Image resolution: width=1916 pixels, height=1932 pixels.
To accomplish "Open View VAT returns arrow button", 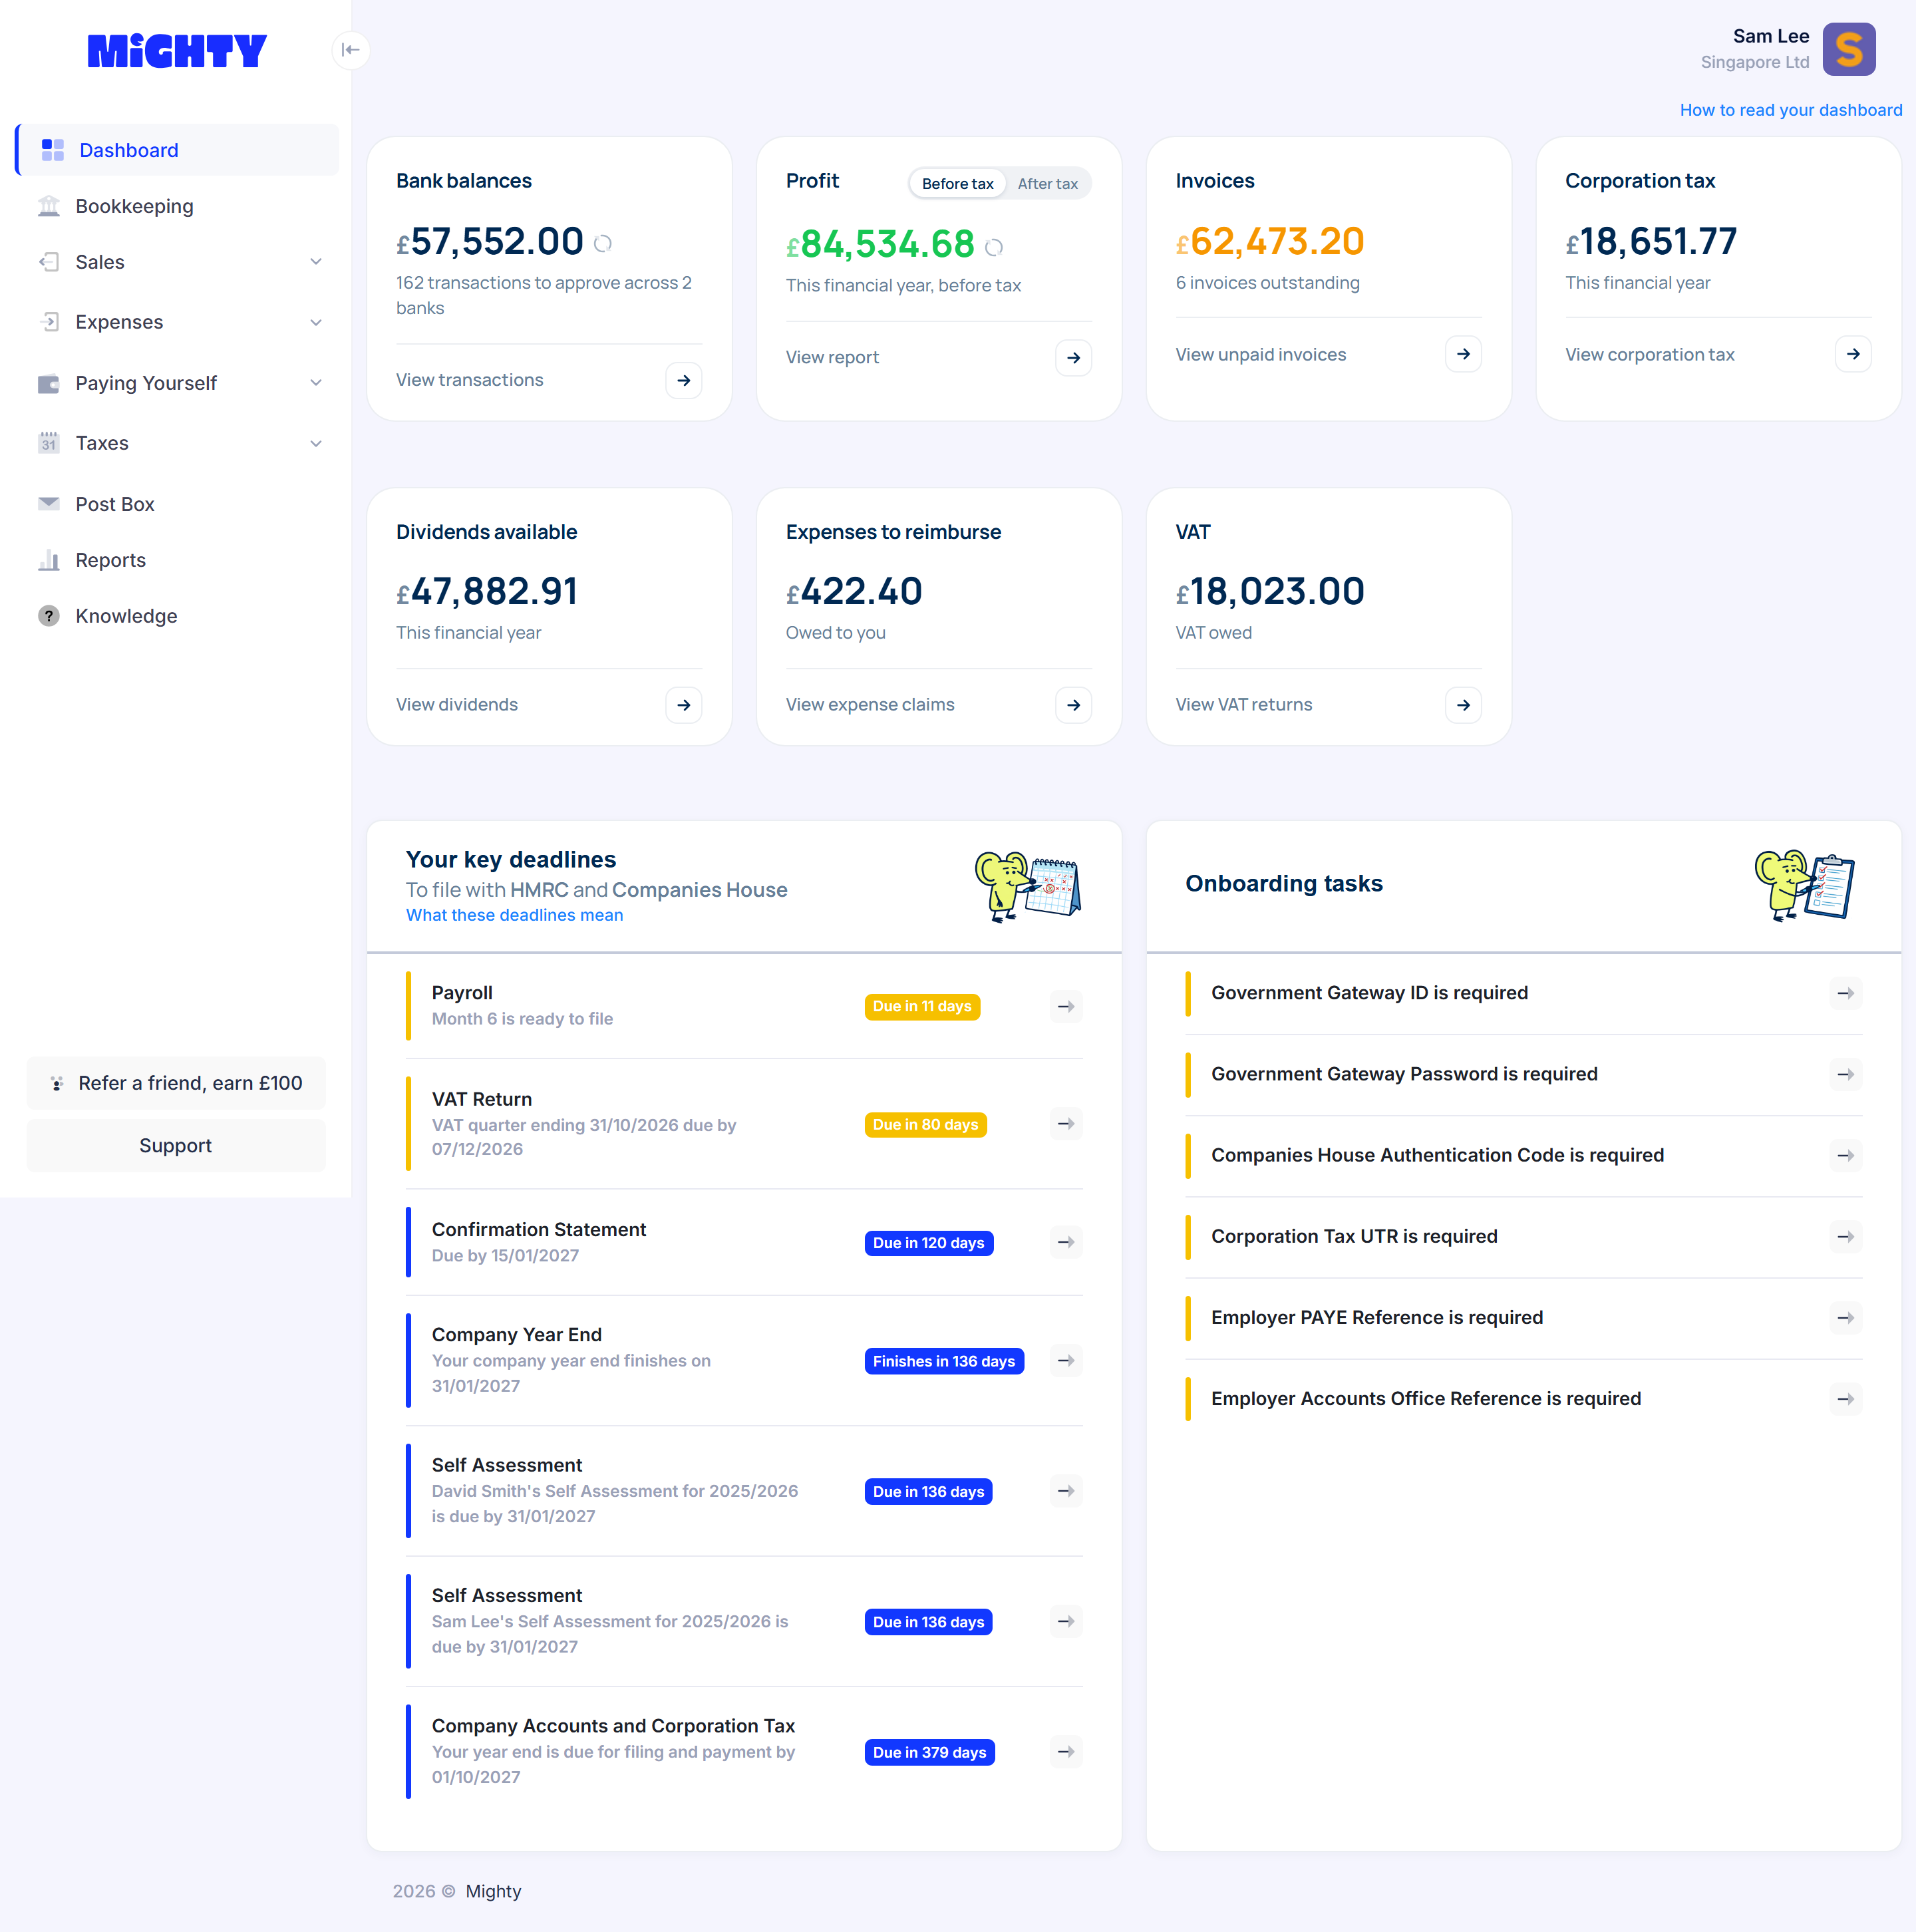I will point(1463,705).
